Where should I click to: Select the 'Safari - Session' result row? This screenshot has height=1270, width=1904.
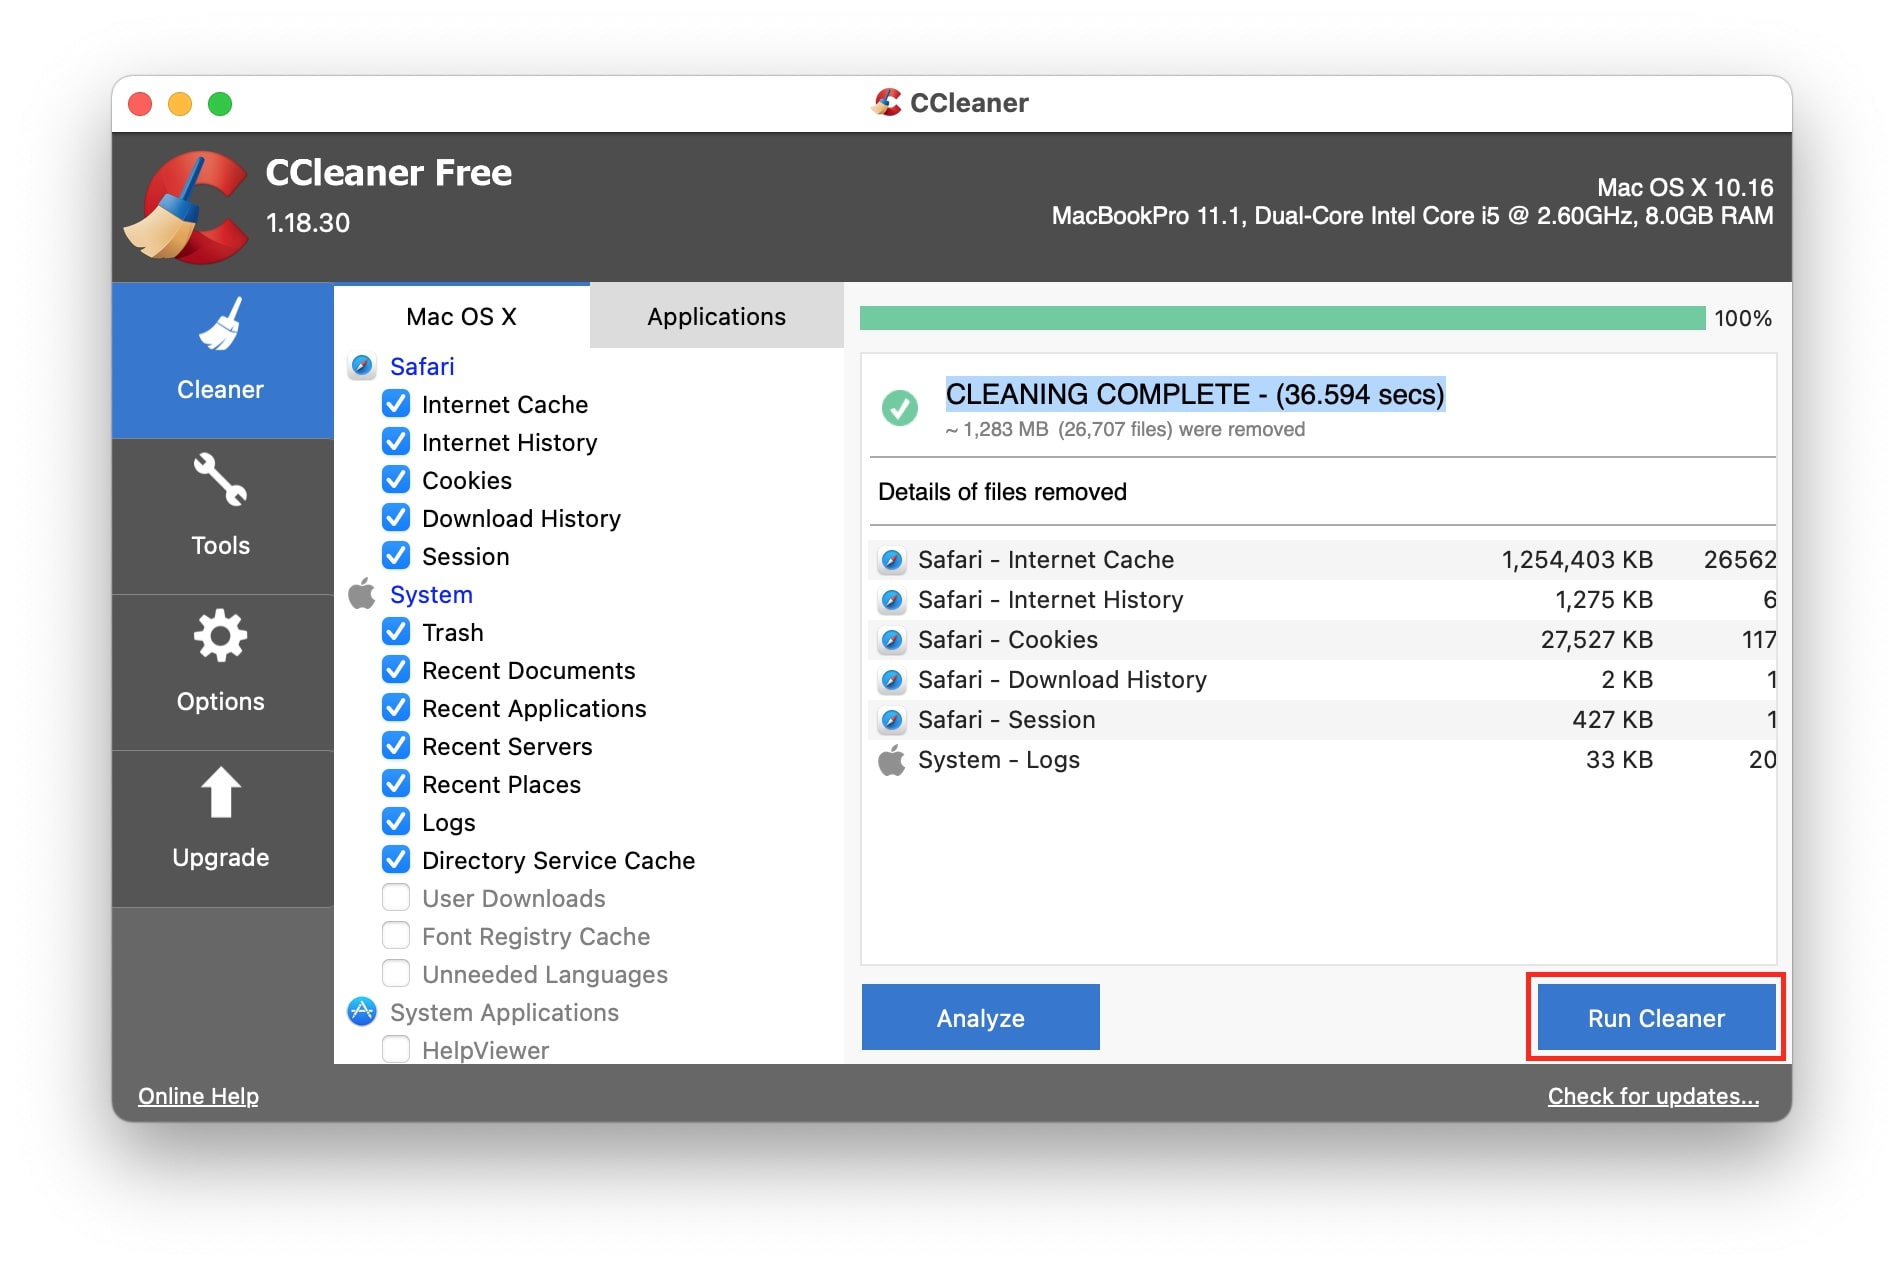(x=1323, y=720)
